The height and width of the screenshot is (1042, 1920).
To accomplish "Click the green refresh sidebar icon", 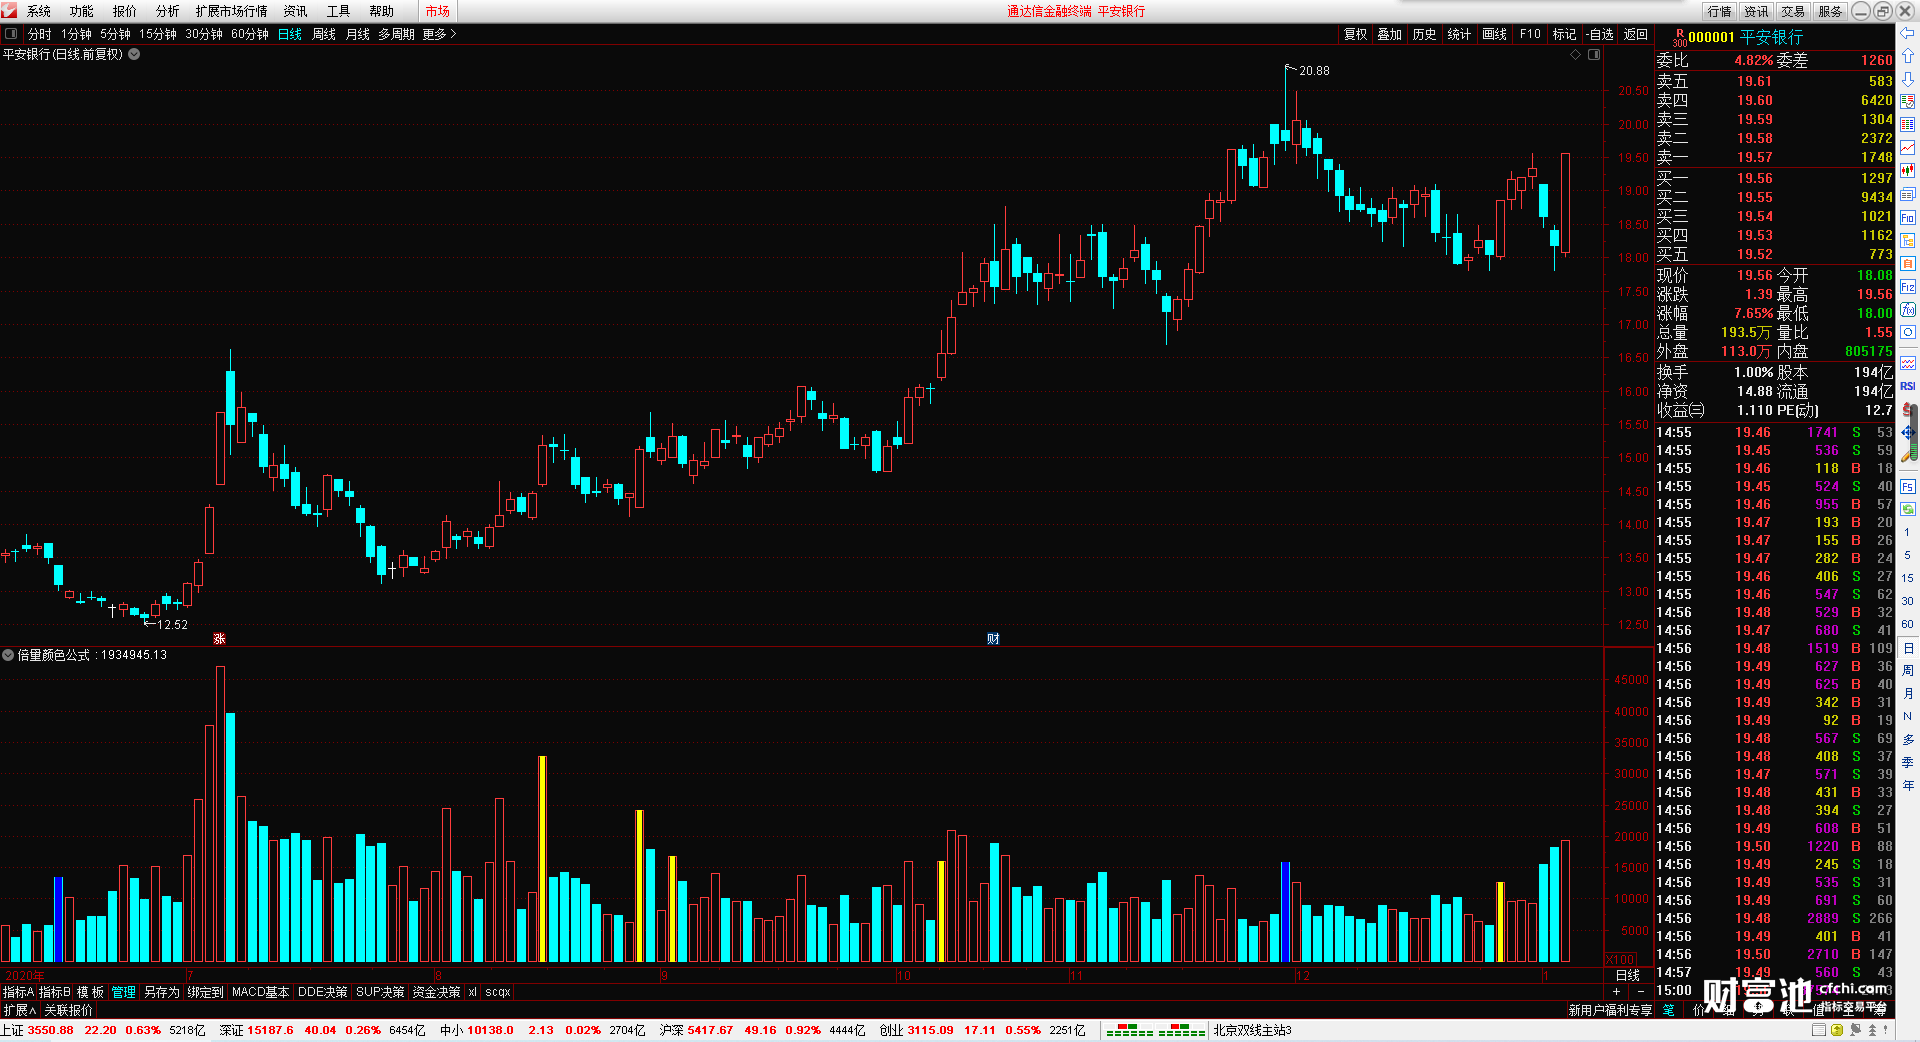I will [1908, 510].
